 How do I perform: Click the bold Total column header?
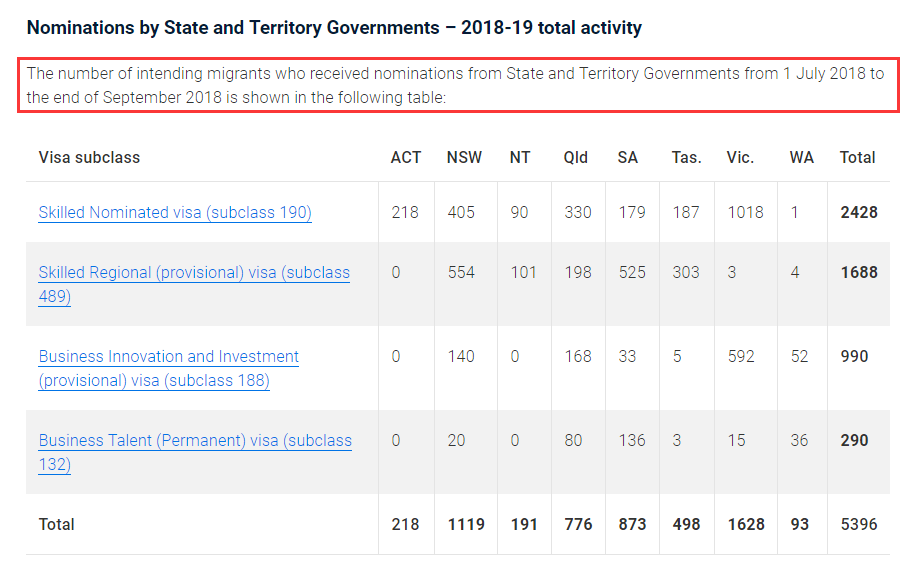pyautogui.click(x=857, y=157)
